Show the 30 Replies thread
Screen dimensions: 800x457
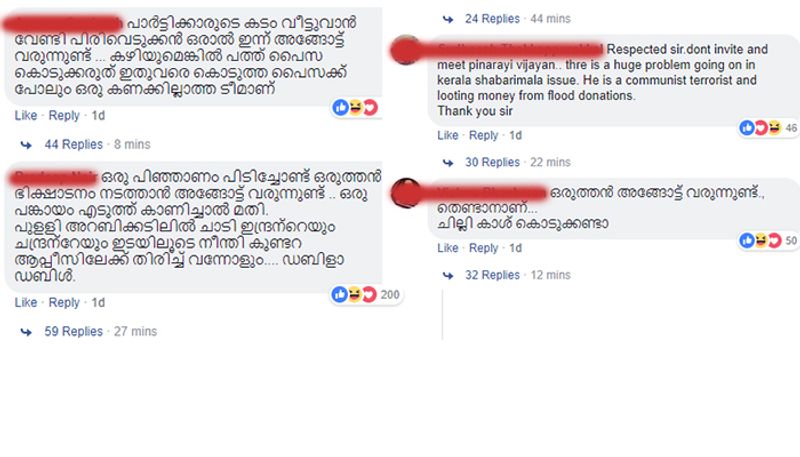point(492,162)
